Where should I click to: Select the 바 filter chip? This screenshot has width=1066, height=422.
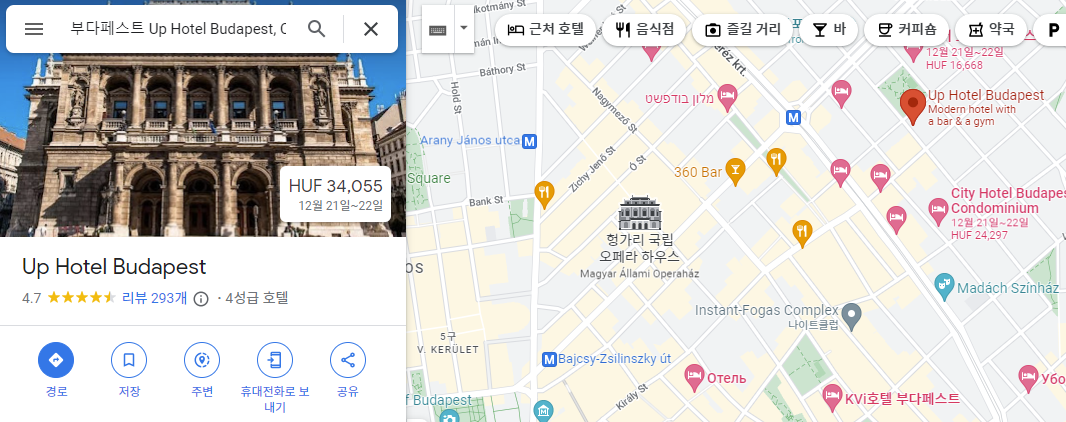tap(829, 30)
